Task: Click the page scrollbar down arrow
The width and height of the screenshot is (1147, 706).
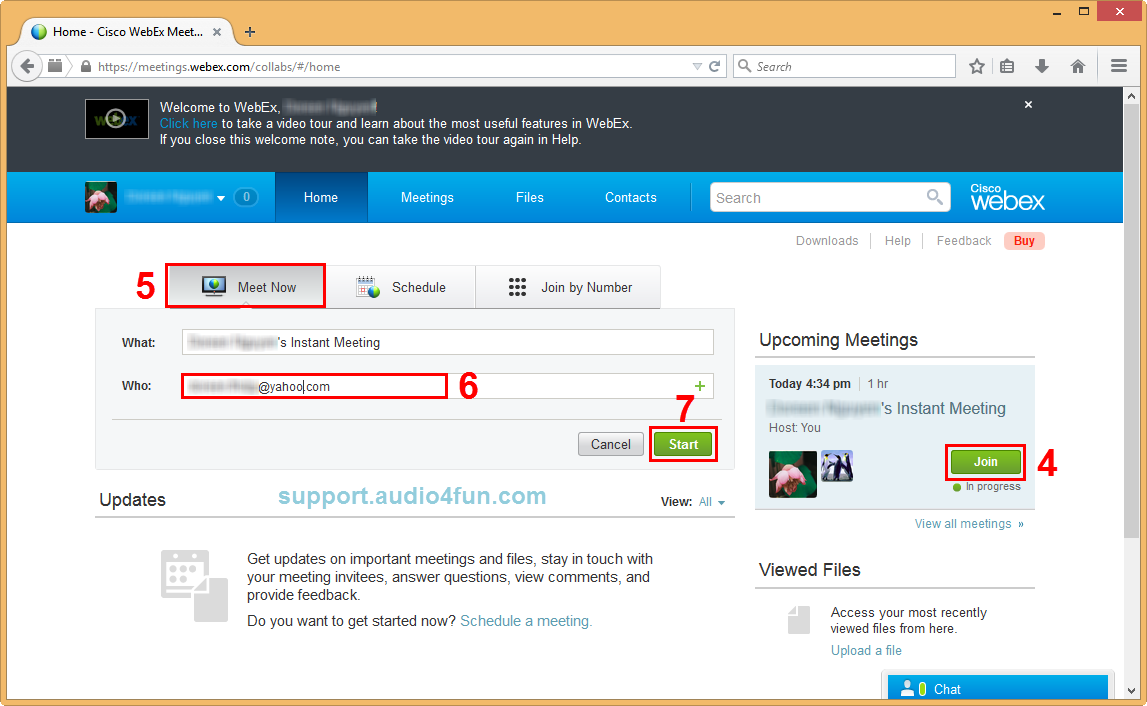Action: coord(1132,691)
